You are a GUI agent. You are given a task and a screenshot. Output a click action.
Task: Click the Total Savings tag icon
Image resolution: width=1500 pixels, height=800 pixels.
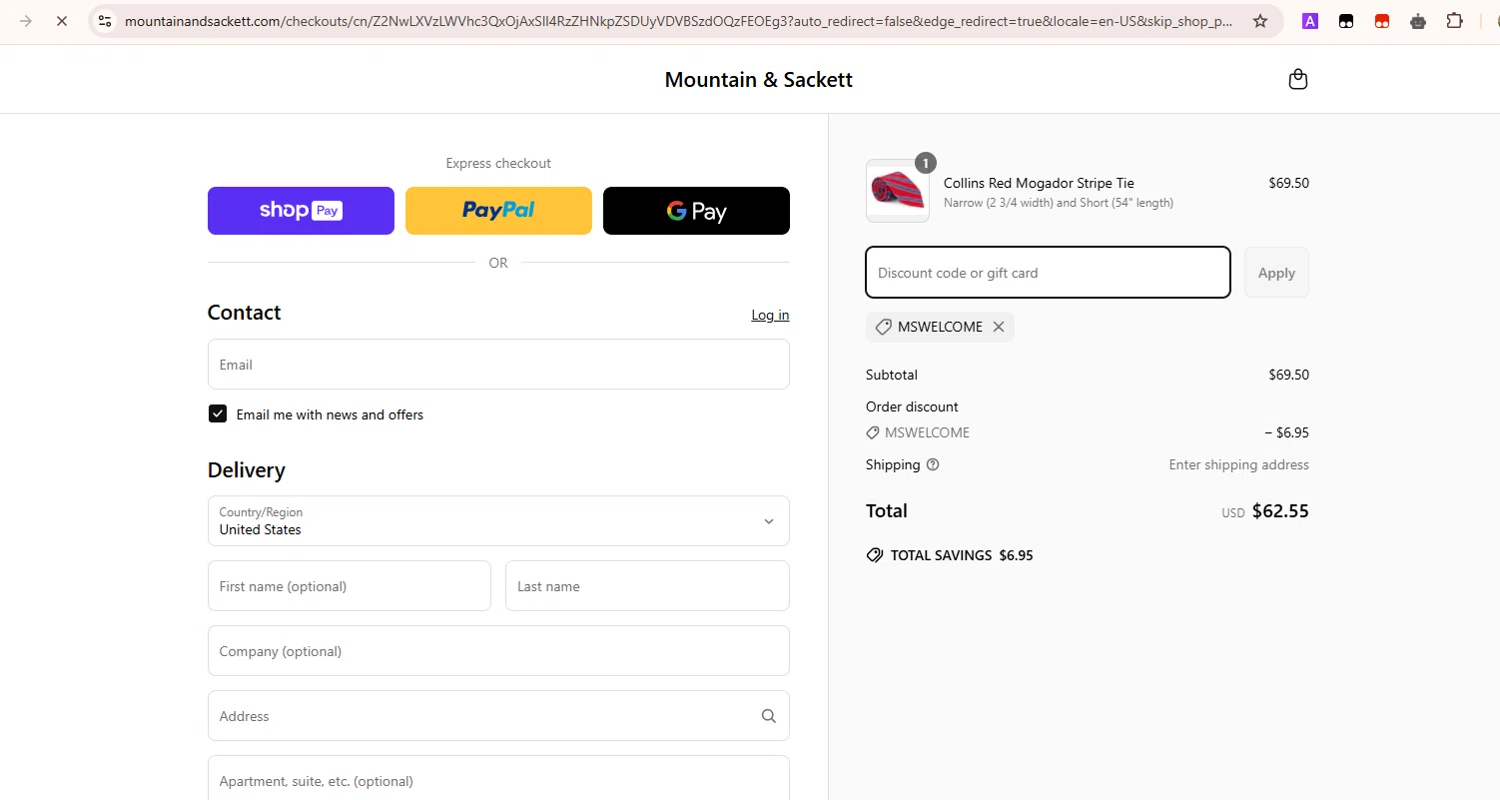pyautogui.click(x=875, y=555)
